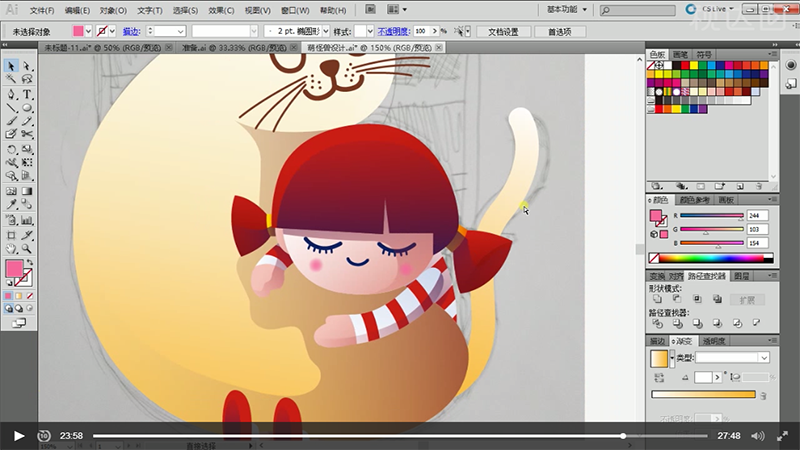Select the Scissors tool
Image resolution: width=800 pixels, height=450 pixels.
27,134
